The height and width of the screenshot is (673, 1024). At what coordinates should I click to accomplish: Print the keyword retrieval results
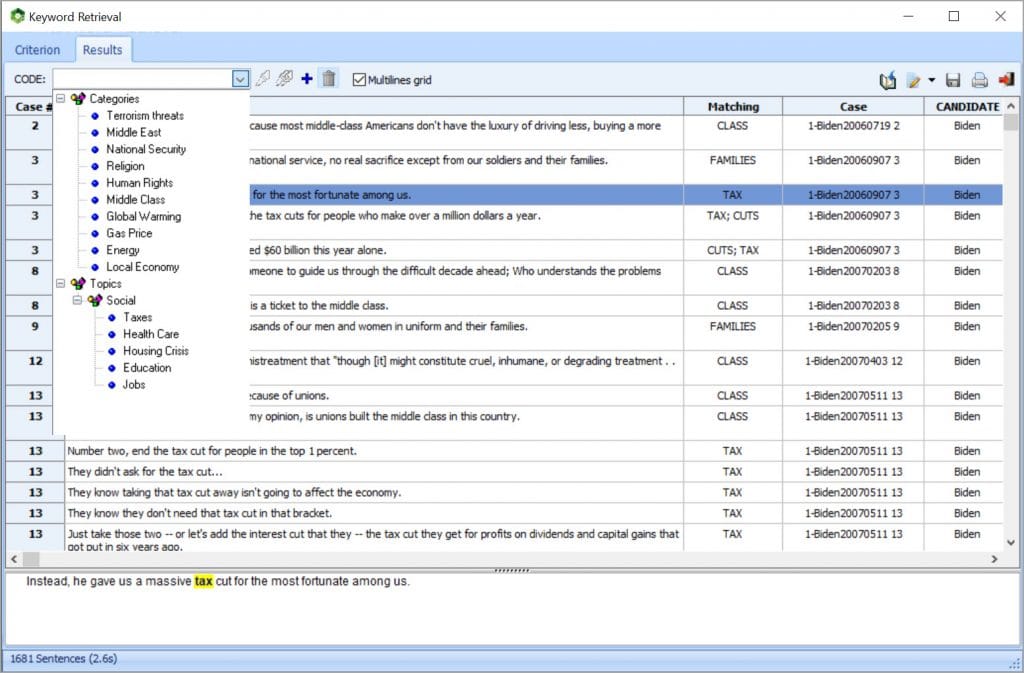click(979, 80)
